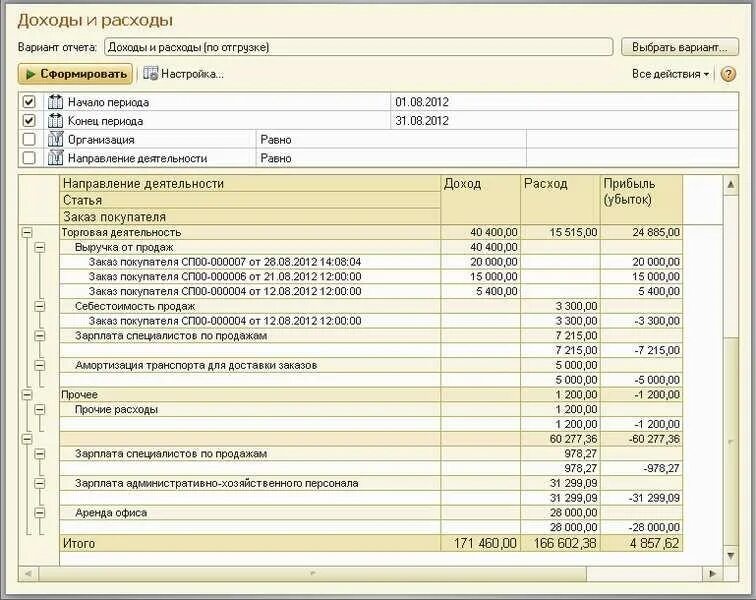Click the filter icon beside Организация

(x=55, y=139)
